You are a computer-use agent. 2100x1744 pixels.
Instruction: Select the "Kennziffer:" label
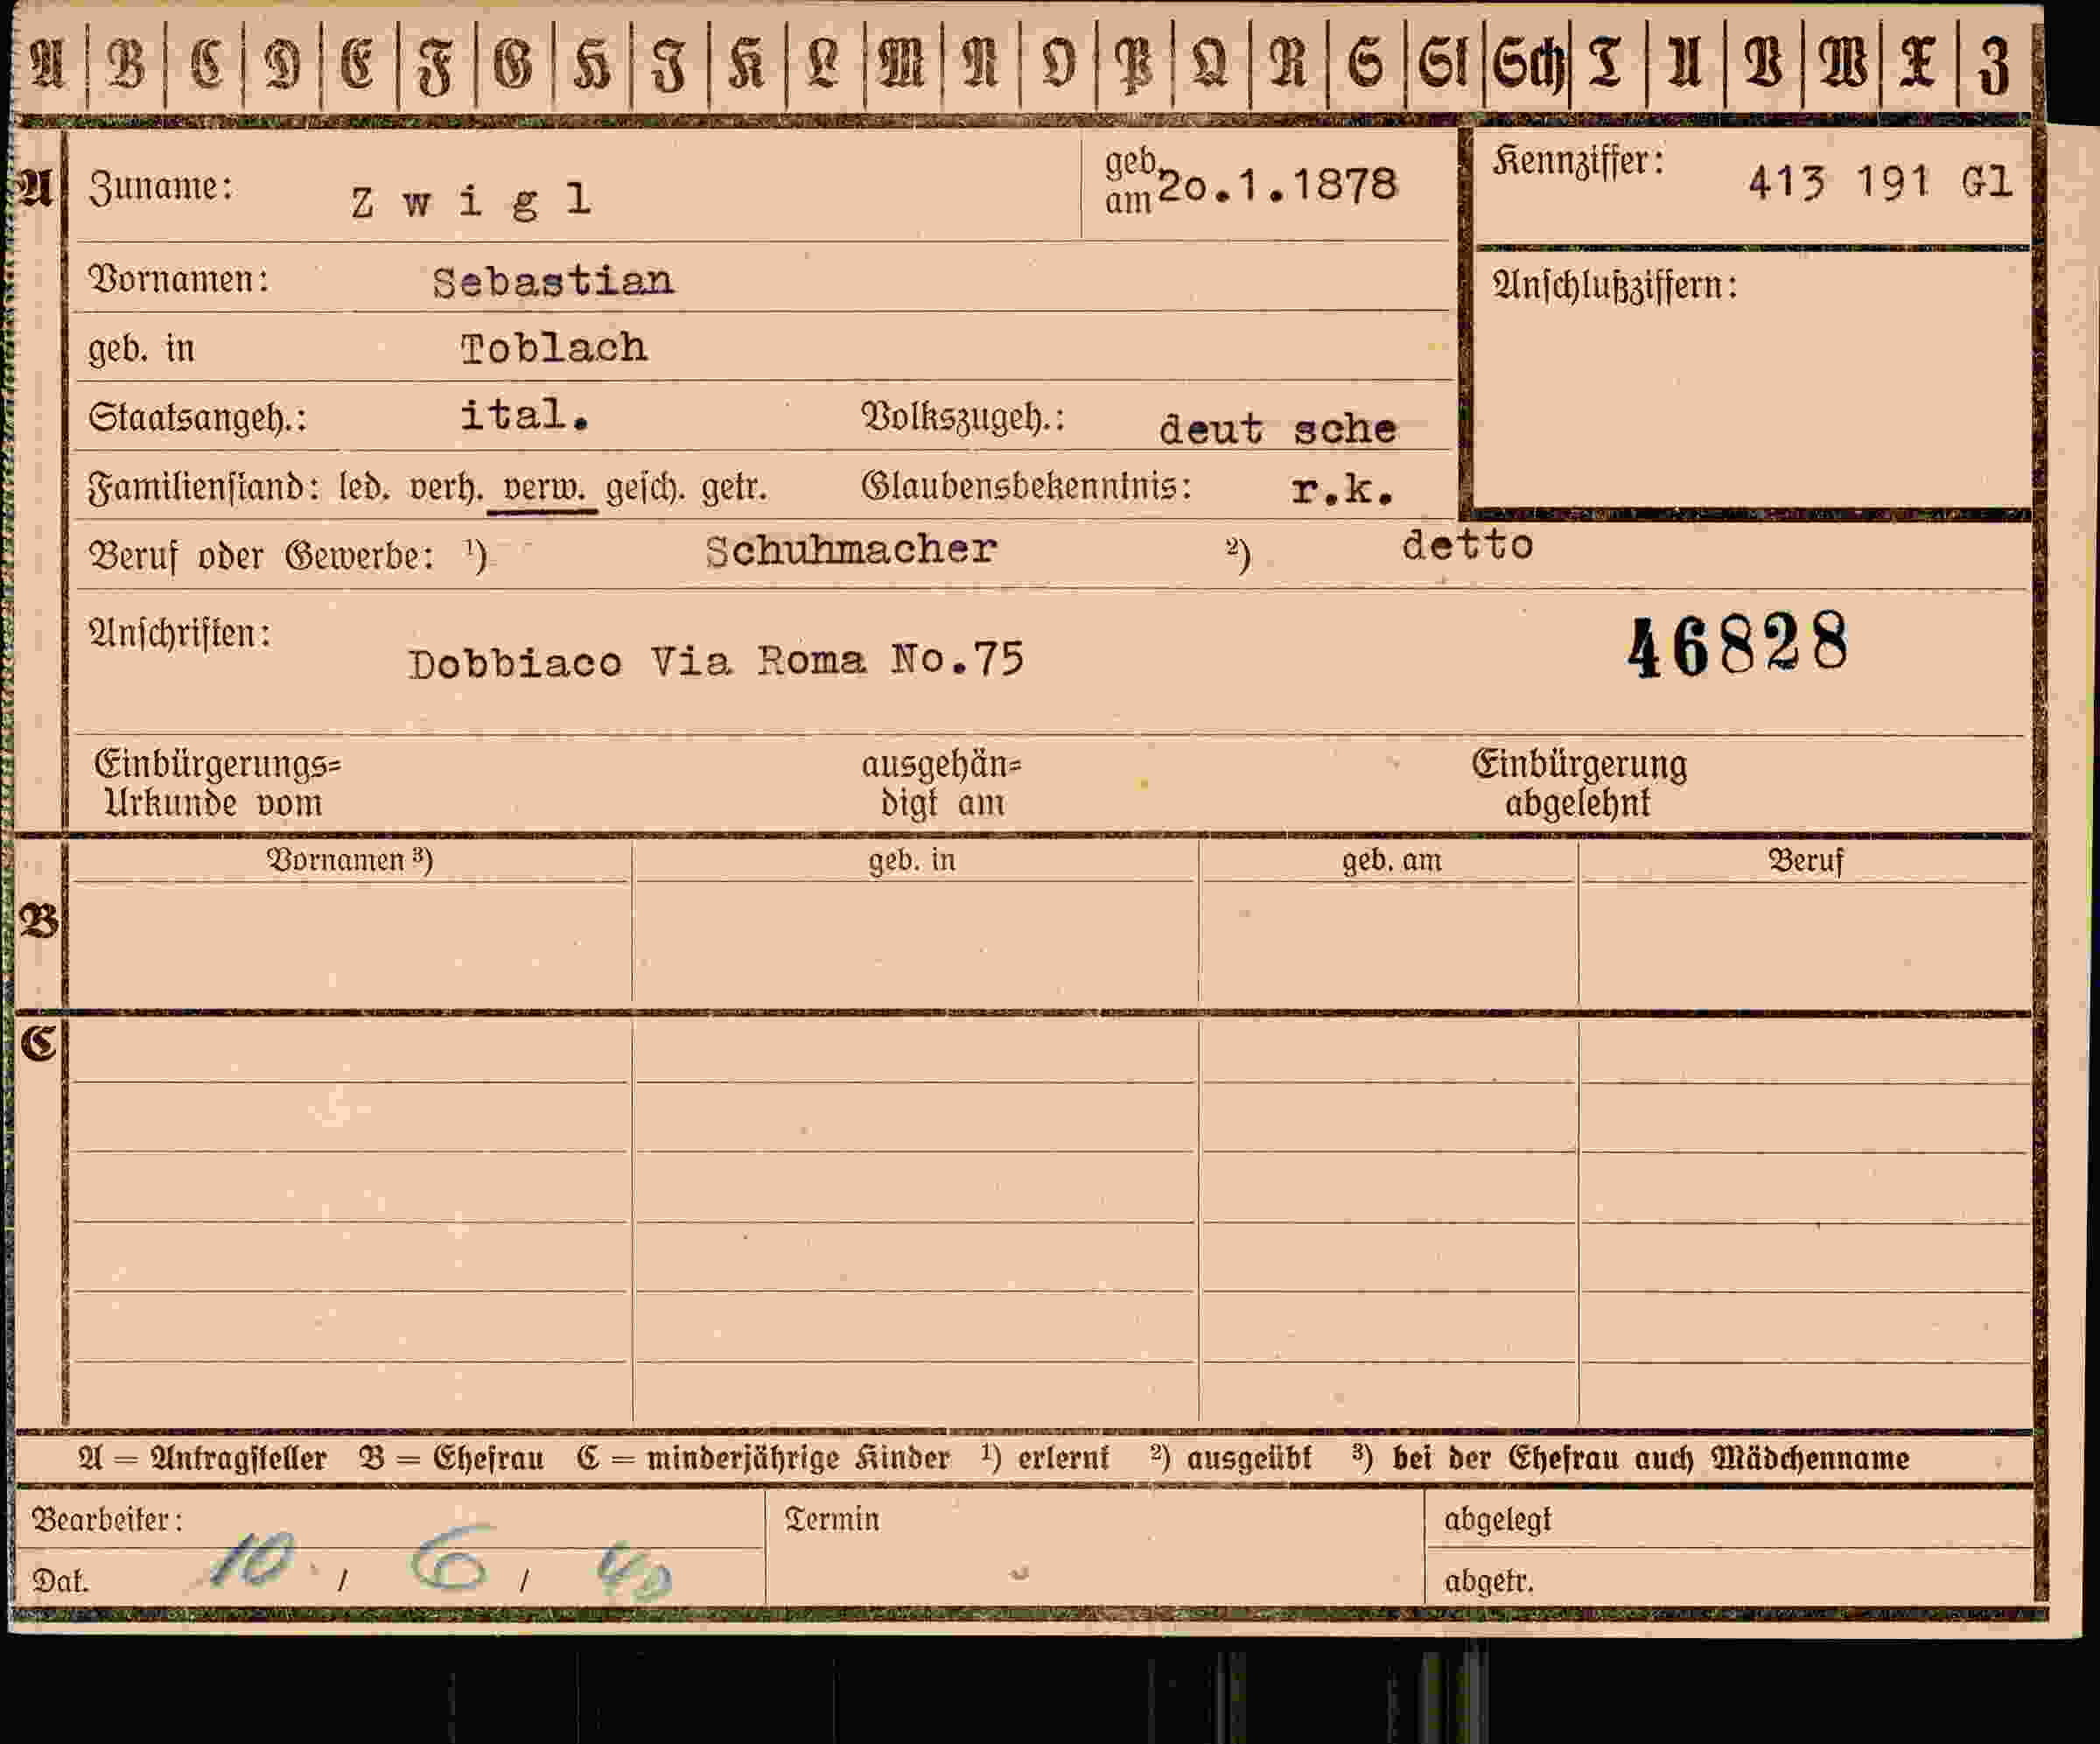coord(1578,160)
